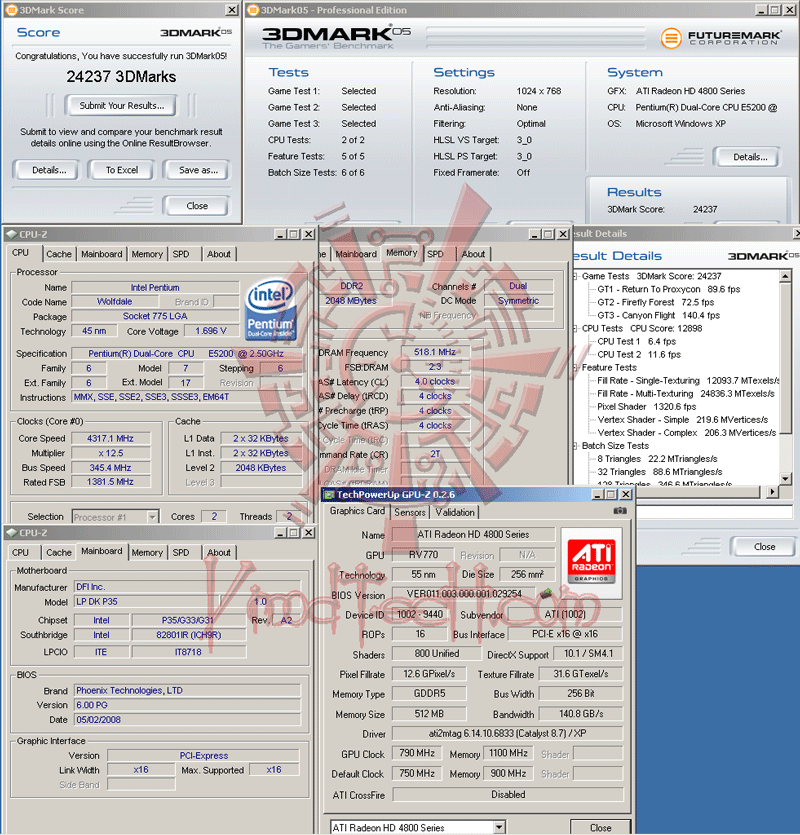Screen dimensions: 800x835
Task: Select Fill Rate - Single-Texturing row
Action: click(x=688, y=381)
